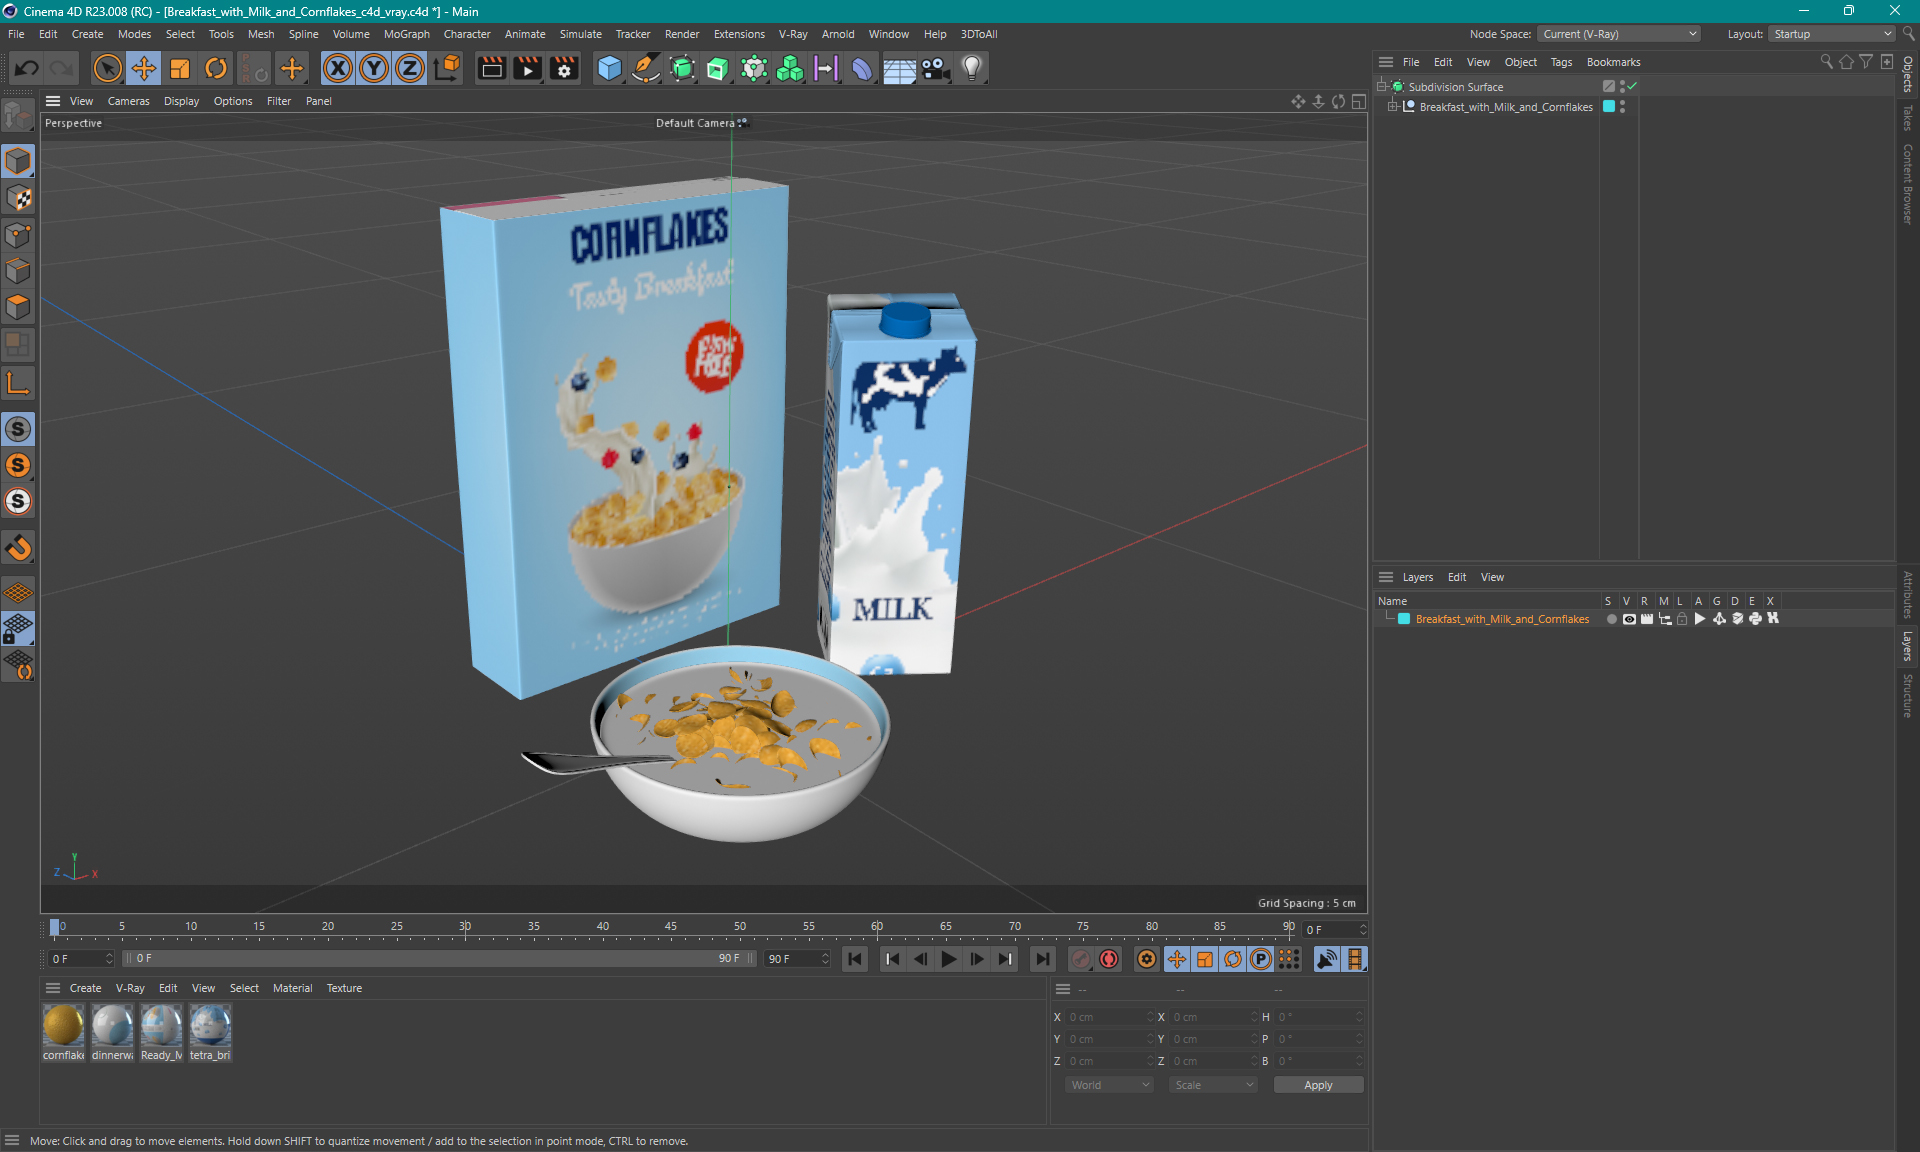Open the Layout Startup dropdown
This screenshot has width=1920, height=1152.
click(1831, 34)
